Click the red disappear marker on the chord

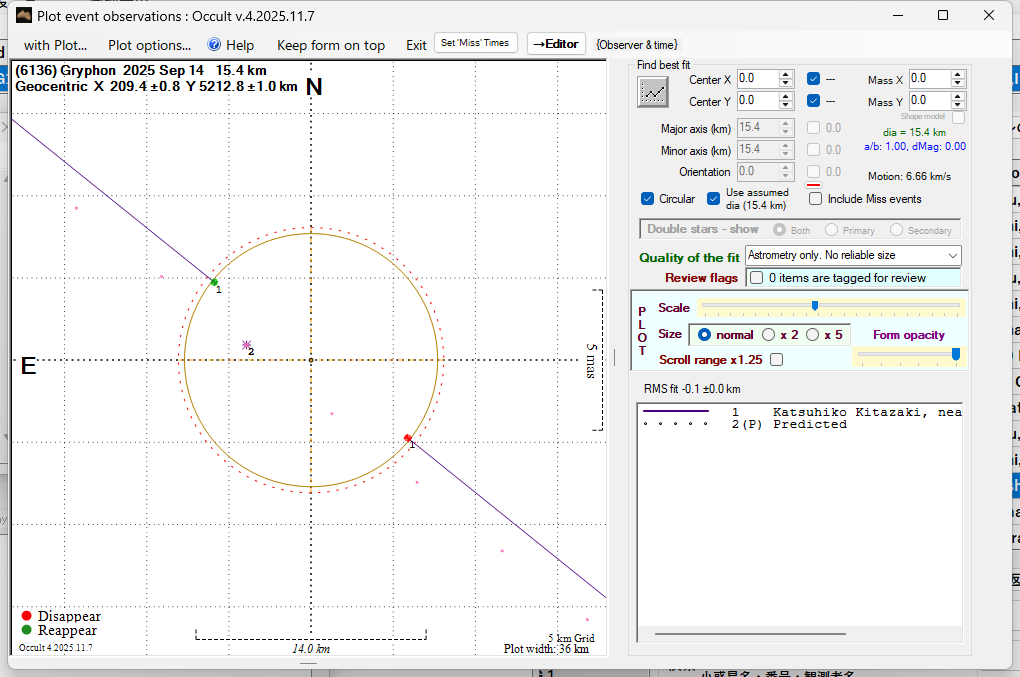(407, 438)
